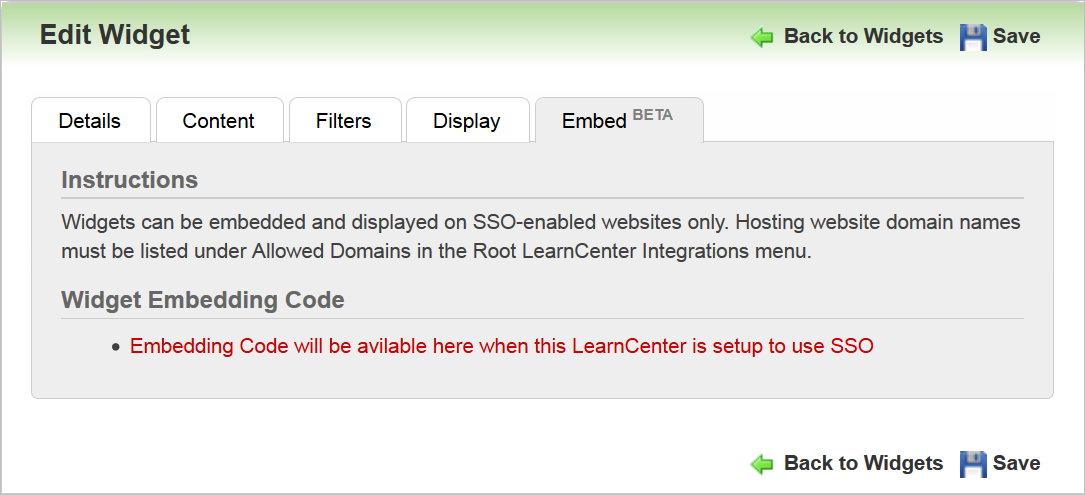Screen dimensions: 1085x495
Task: Click the Instructions section heading
Action: 130,180
